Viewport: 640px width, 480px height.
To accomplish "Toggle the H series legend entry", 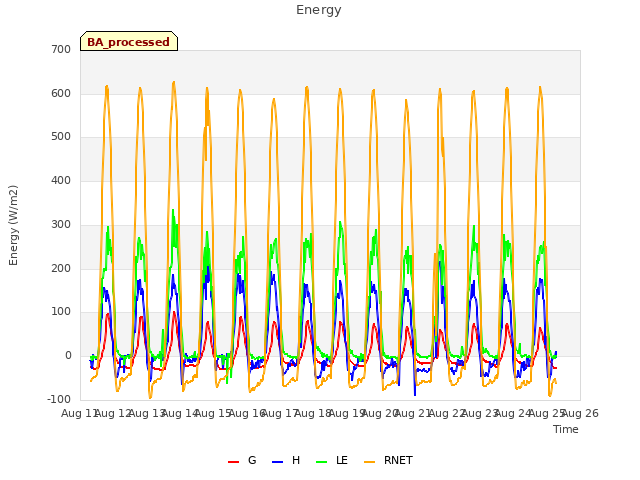I will click(286, 460).
